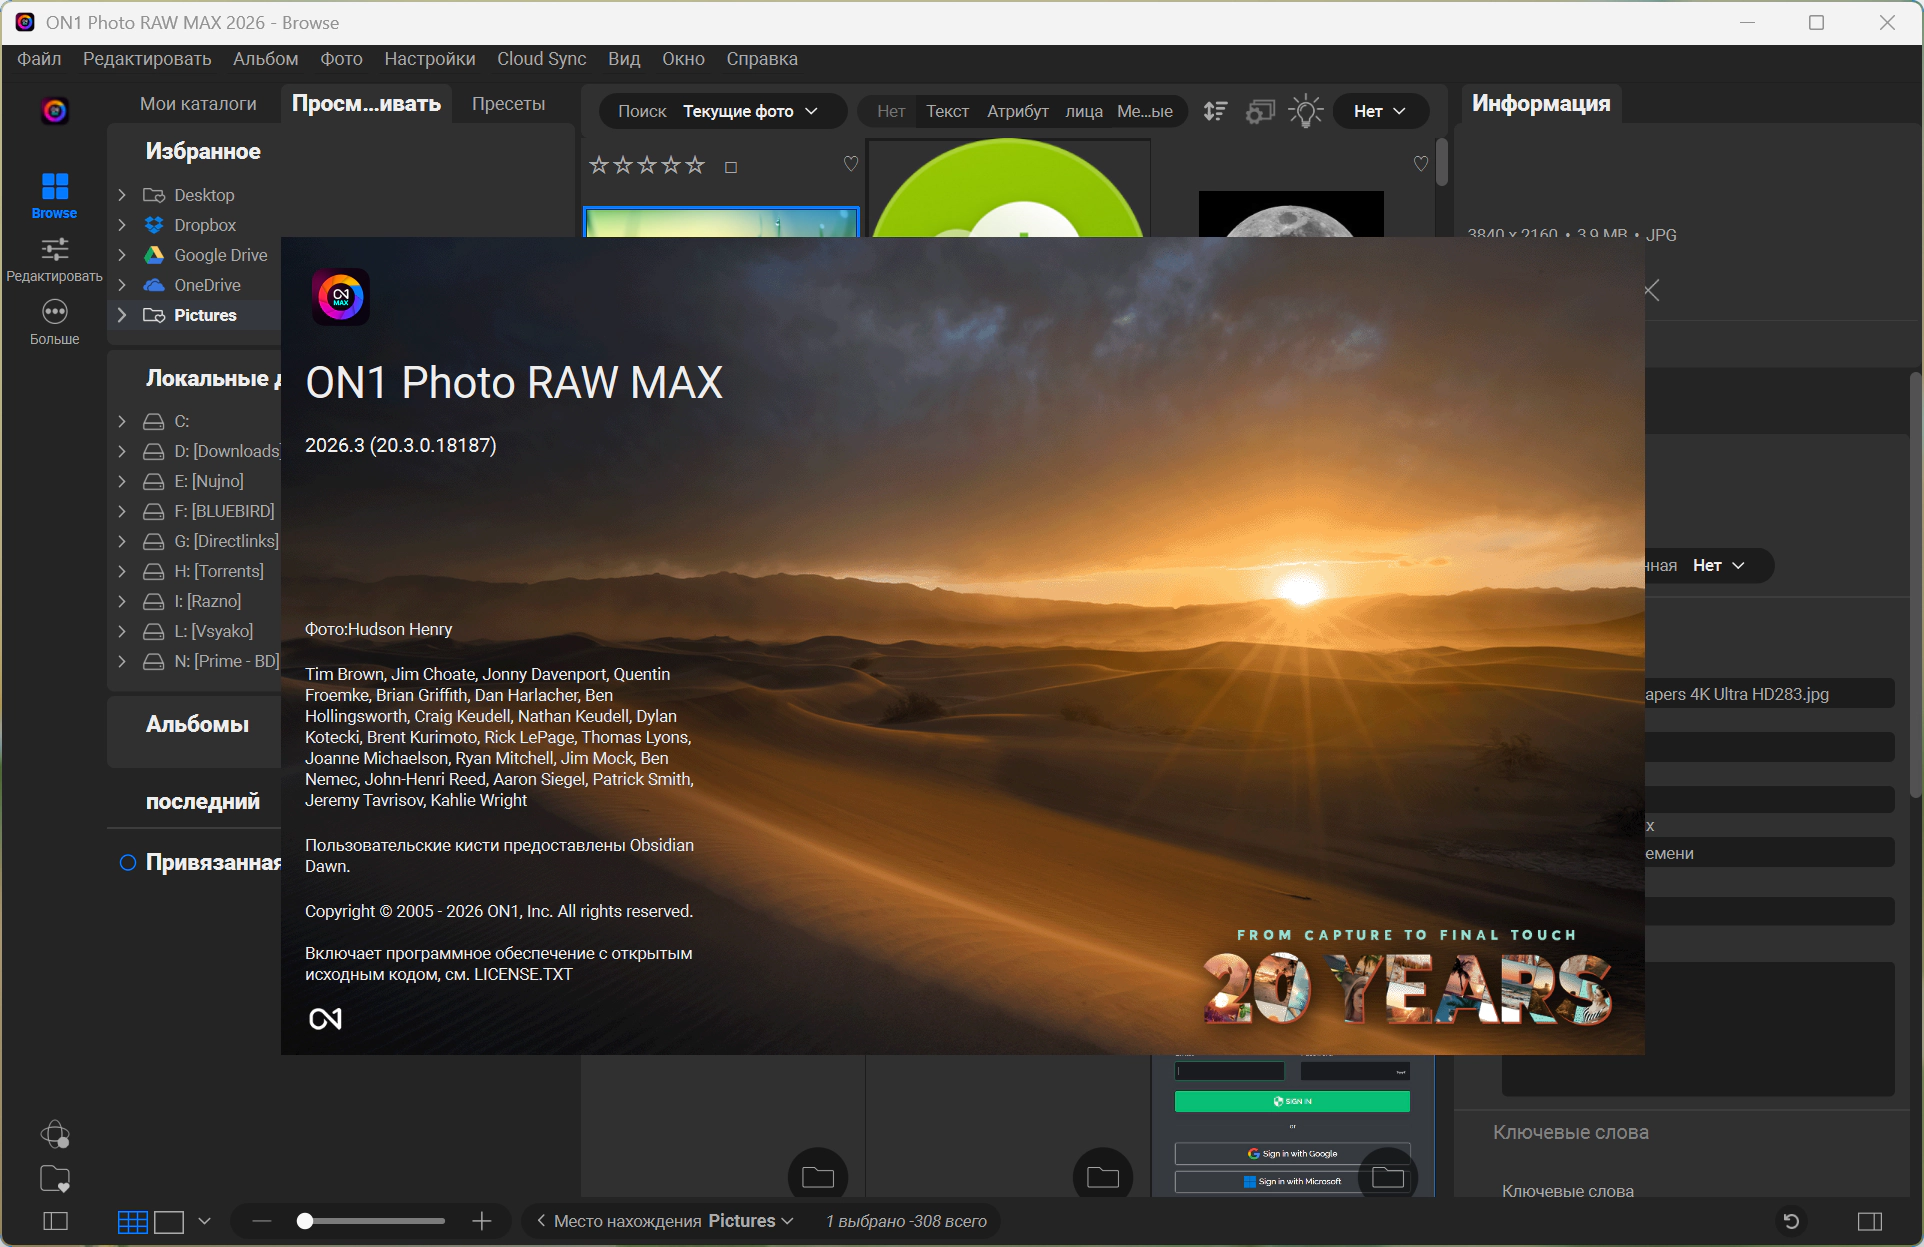Select the Привязанная radio button
1924x1247 pixels.
128,862
